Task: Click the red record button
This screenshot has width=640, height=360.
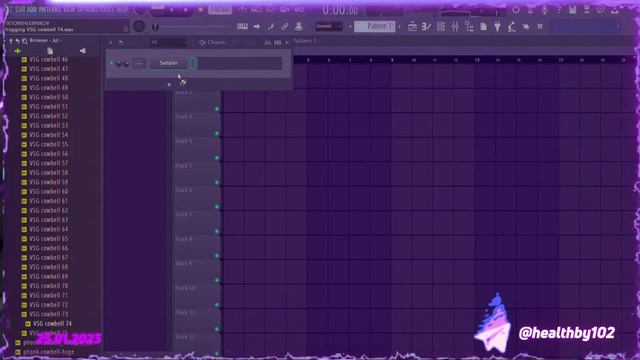Action: pos(200,10)
